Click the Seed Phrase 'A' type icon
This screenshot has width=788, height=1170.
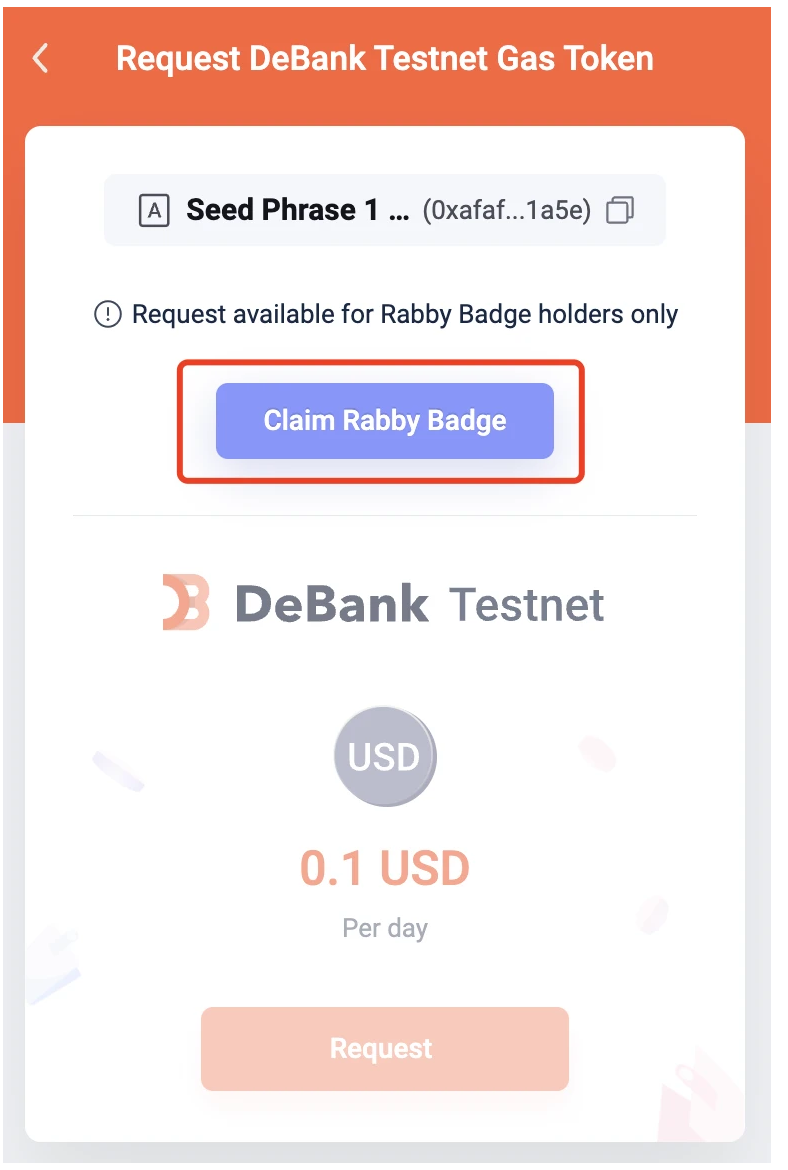tap(154, 210)
